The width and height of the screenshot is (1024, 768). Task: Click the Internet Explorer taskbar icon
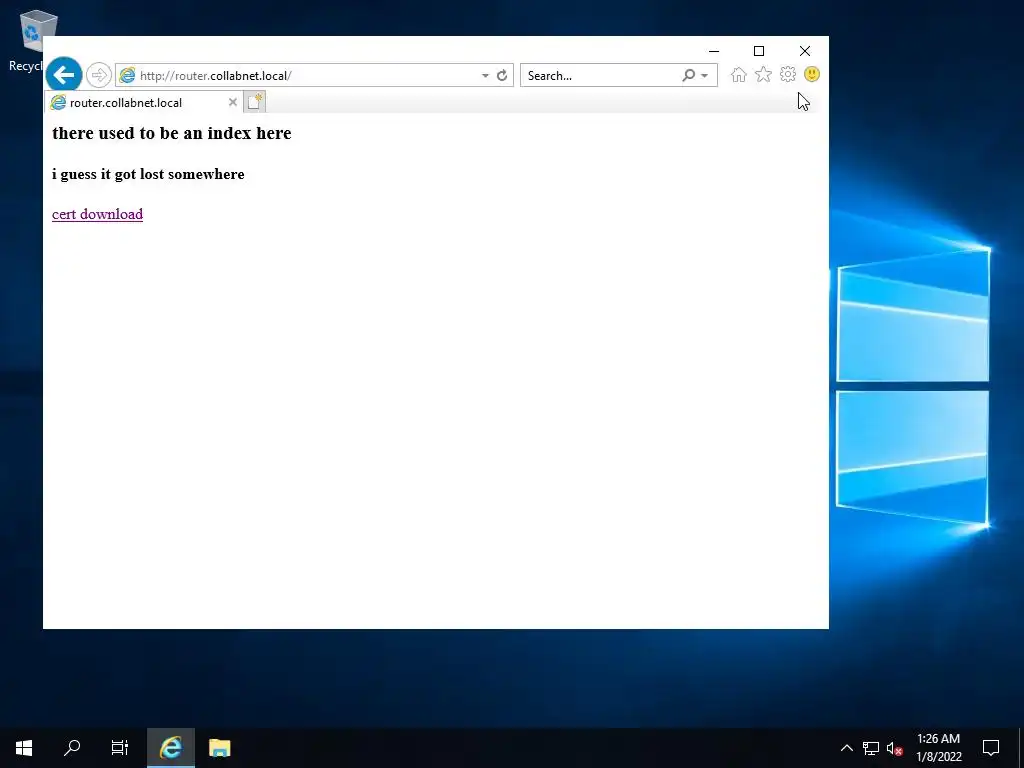(170, 748)
